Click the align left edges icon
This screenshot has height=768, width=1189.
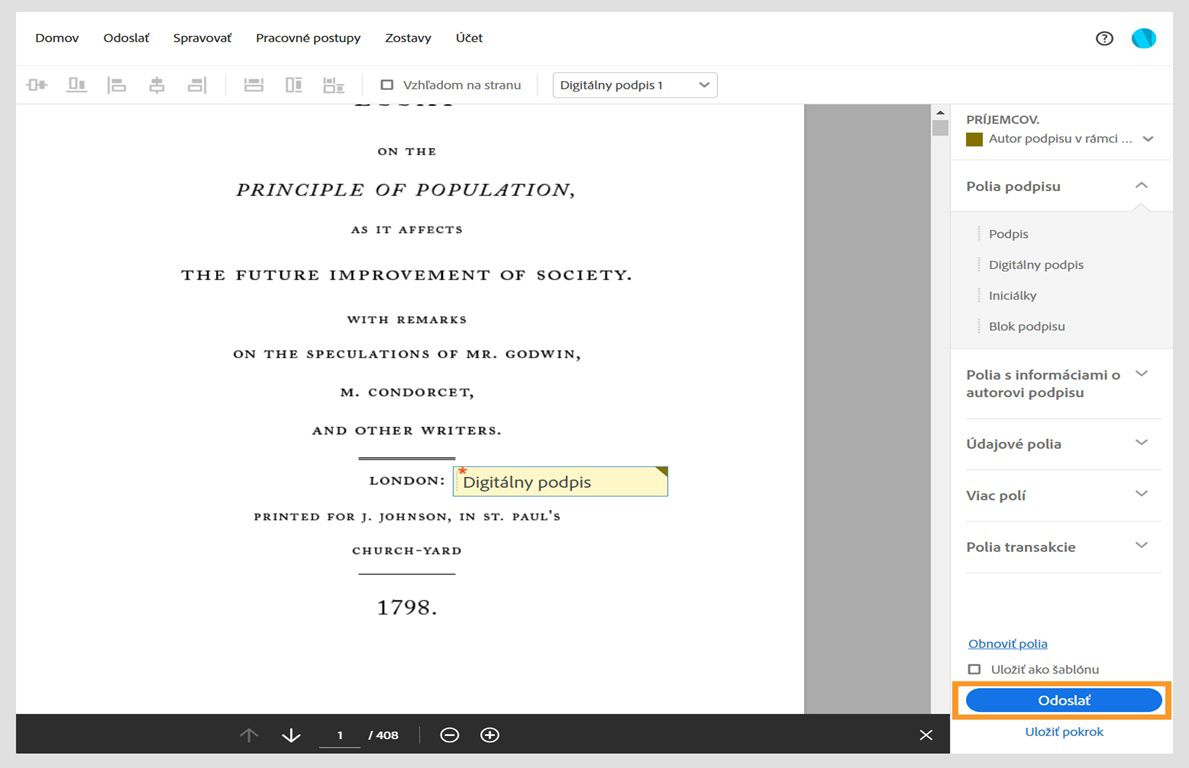tap(117, 85)
